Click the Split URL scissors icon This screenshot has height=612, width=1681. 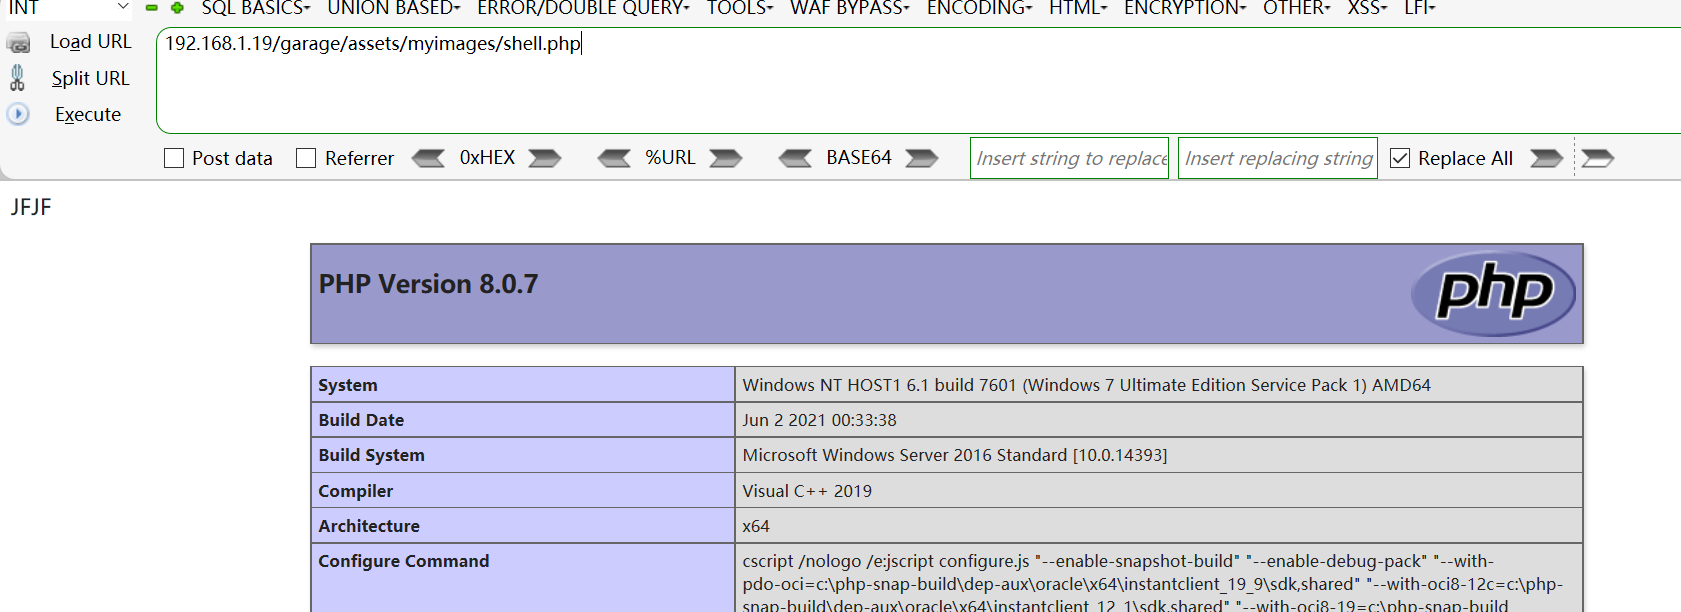pos(17,78)
